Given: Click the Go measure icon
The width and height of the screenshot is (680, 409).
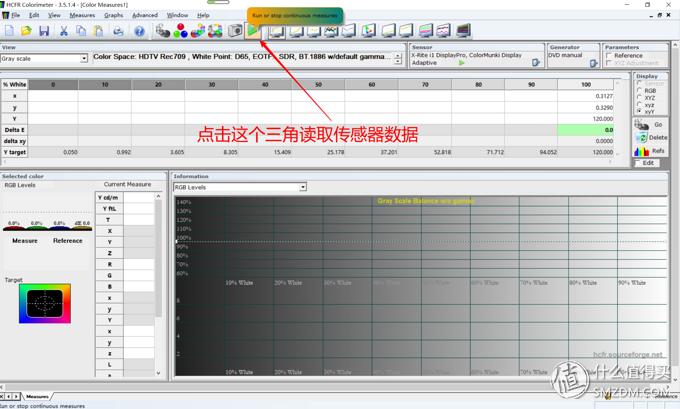Looking at the screenshot, I should [641, 125].
